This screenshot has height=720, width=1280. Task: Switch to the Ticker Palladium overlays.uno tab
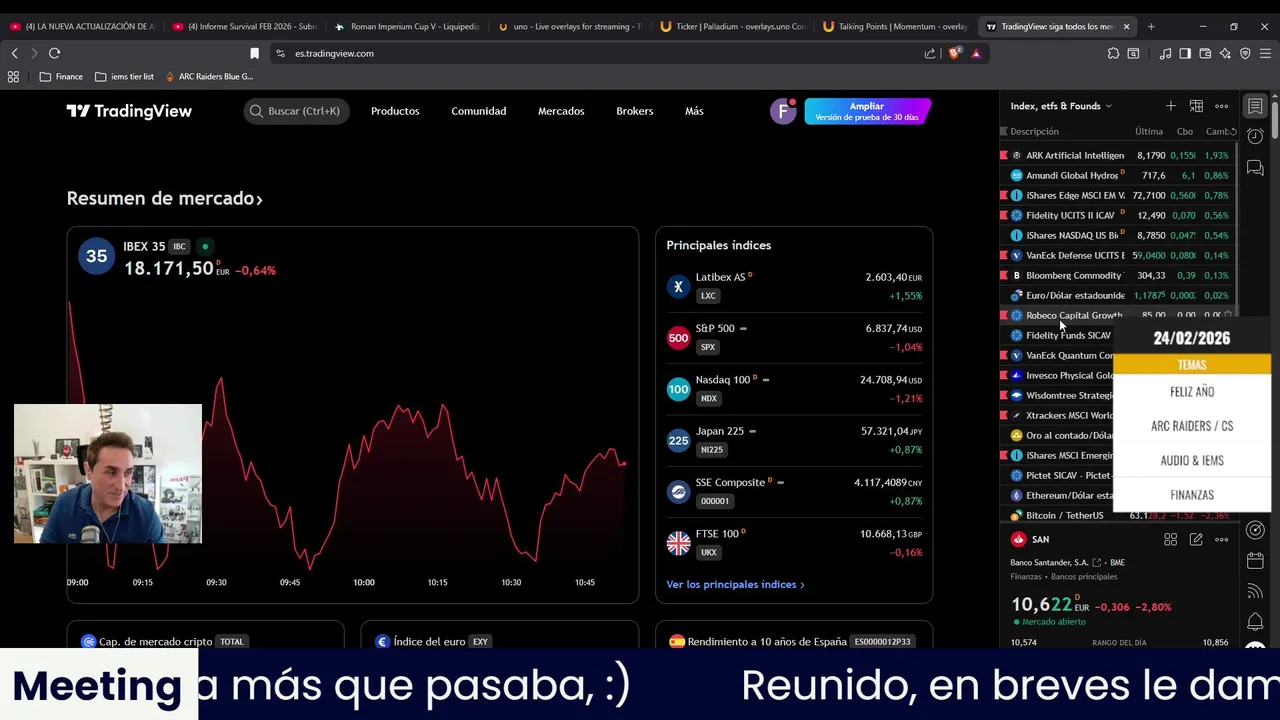733,26
